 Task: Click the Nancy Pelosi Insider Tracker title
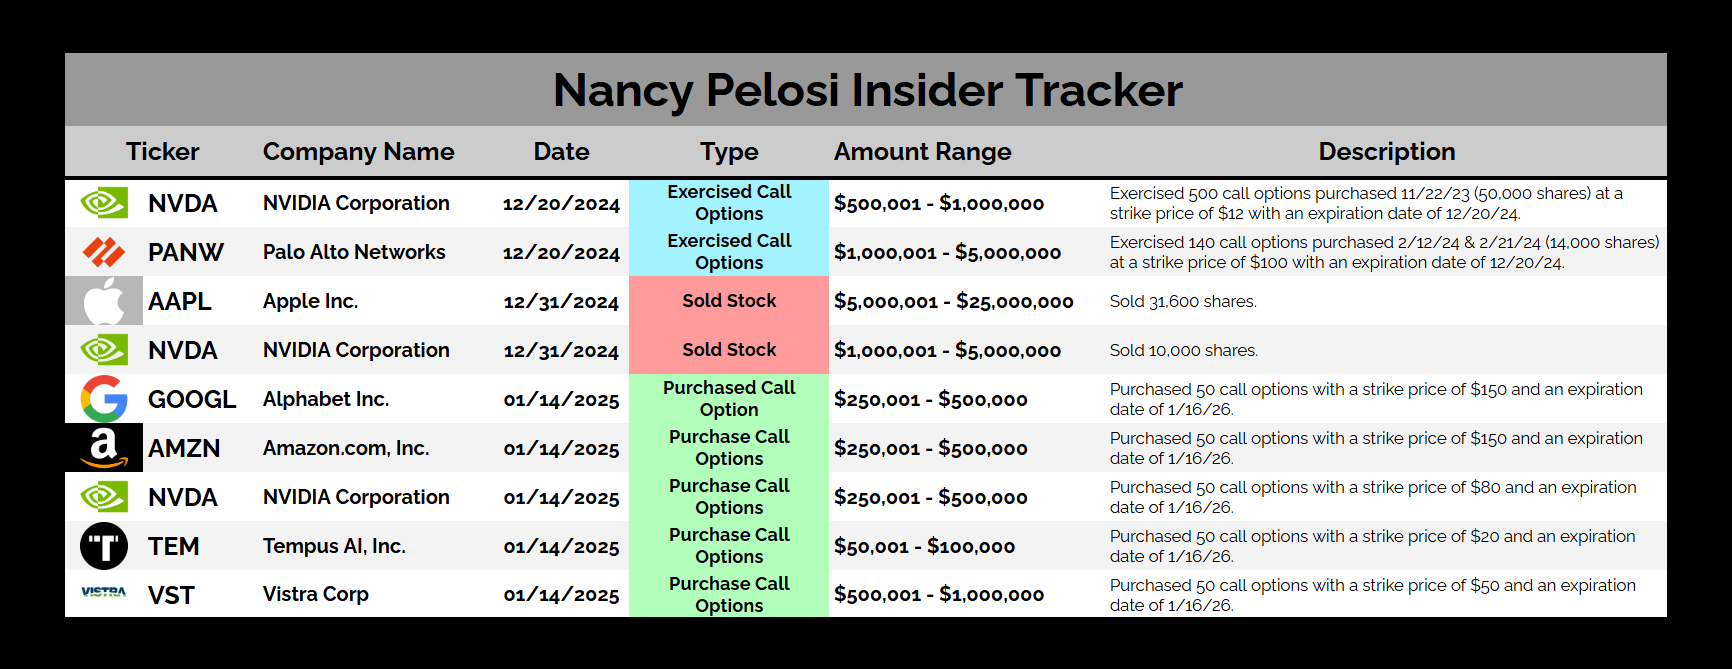point(867,90)
